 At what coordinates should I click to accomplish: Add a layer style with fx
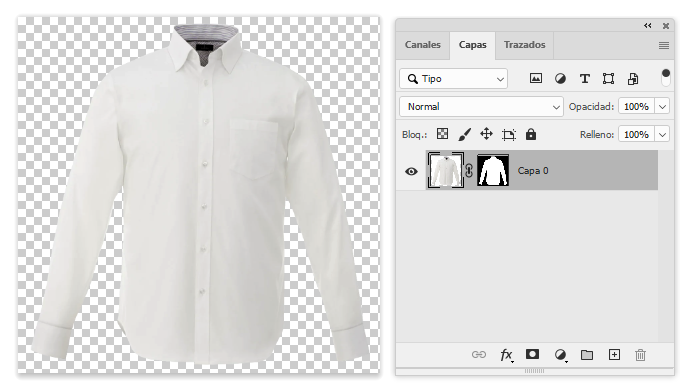pos(506,355)
